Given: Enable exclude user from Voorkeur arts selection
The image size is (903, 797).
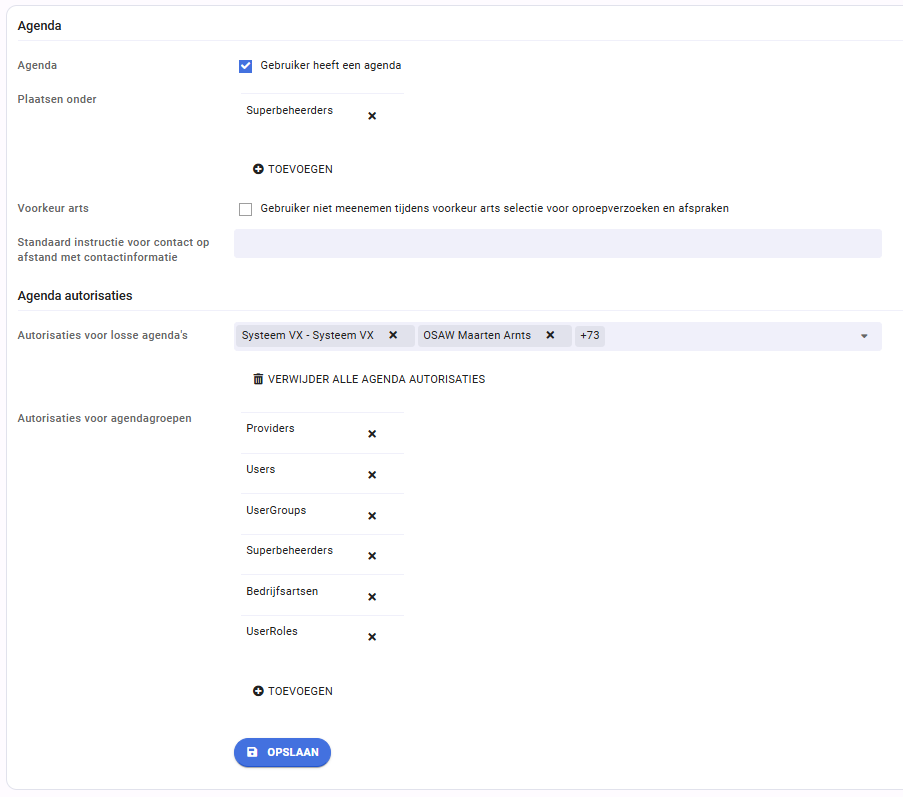Looking at the screenshot, I should [245, 209].
